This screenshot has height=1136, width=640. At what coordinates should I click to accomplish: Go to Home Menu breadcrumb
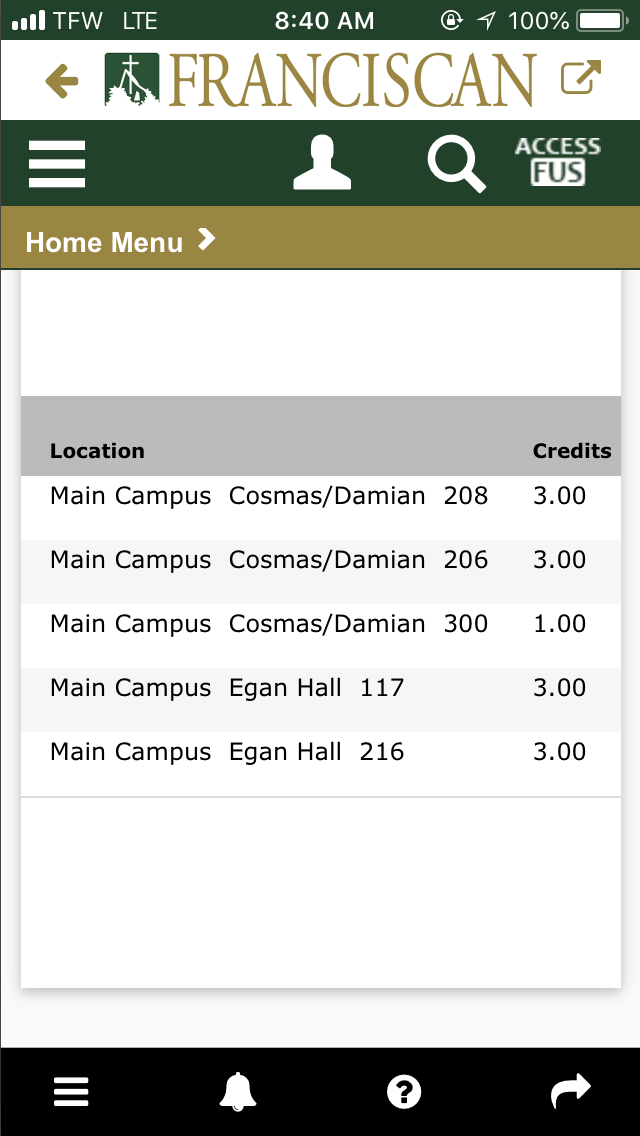(104, 242)
